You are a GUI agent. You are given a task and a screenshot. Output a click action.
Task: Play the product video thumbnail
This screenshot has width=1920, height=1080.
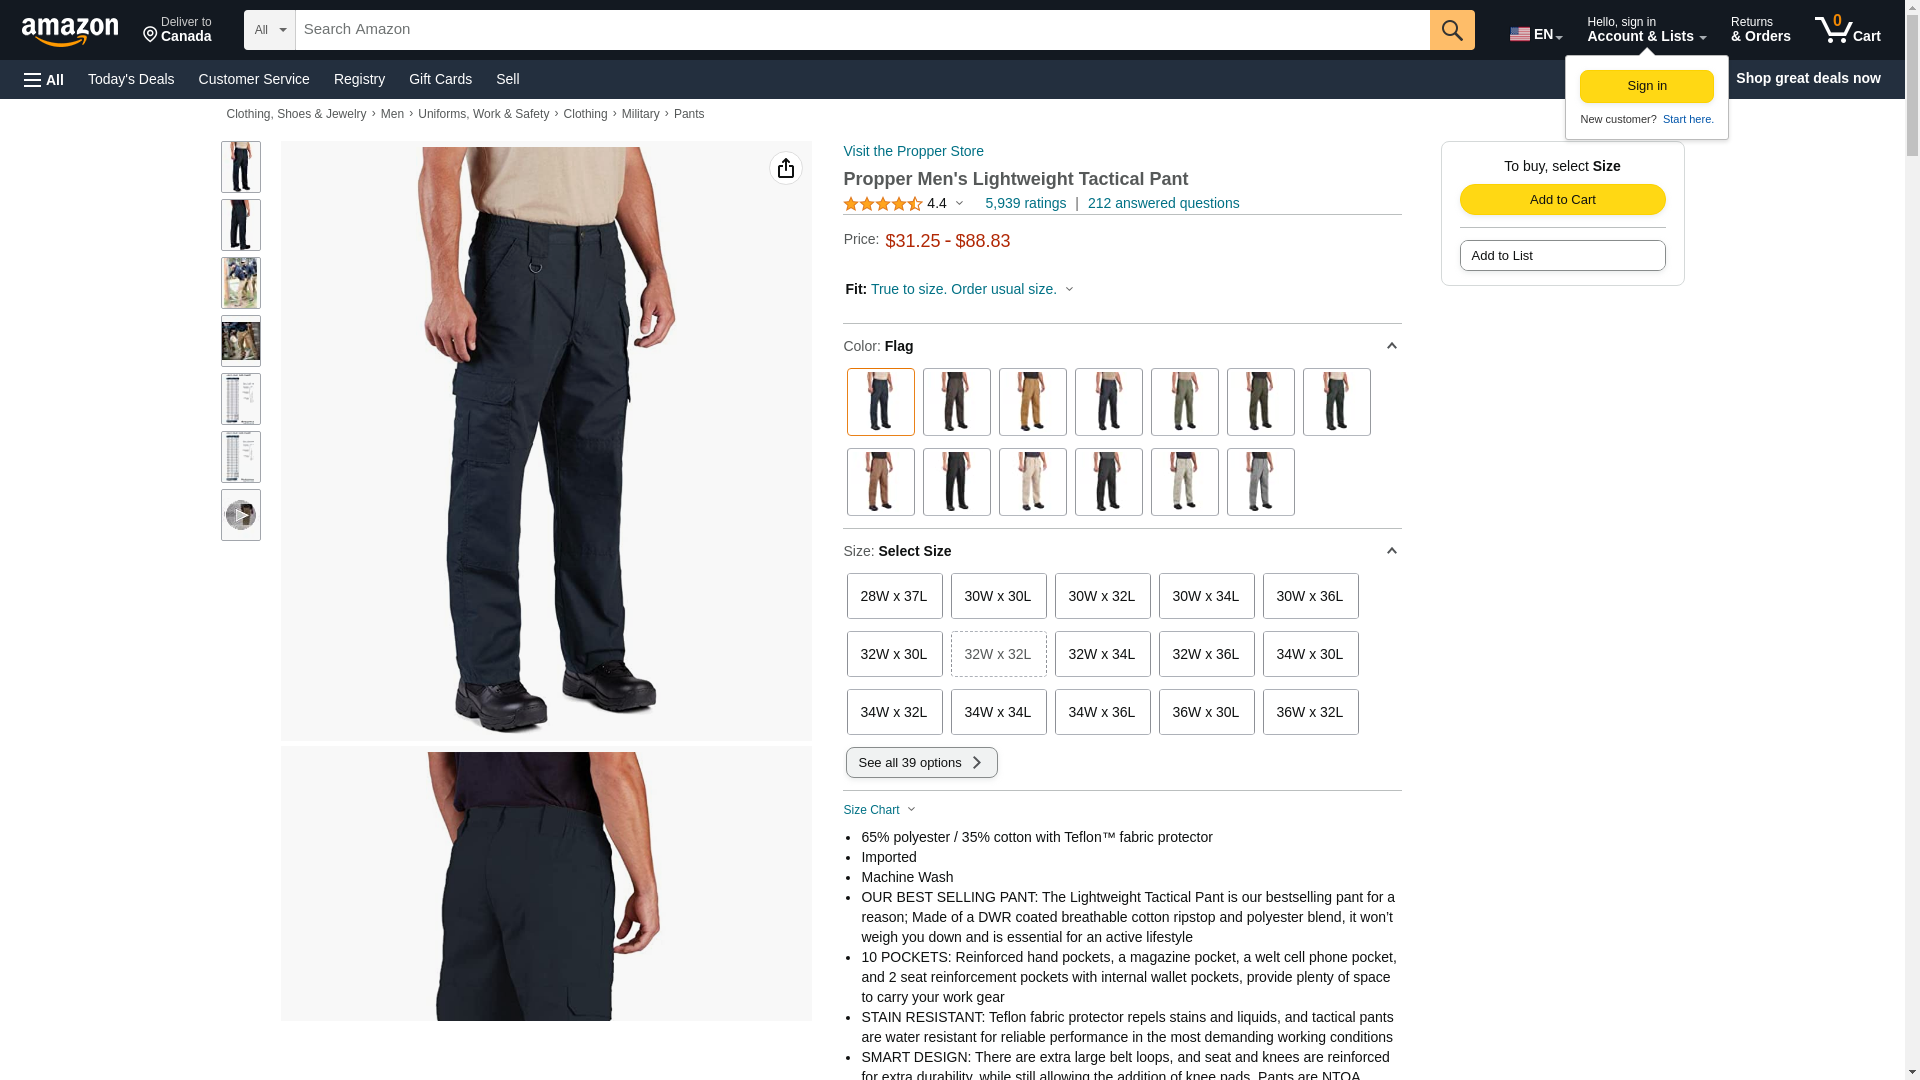pyautogui.click(x=241, y=515)
